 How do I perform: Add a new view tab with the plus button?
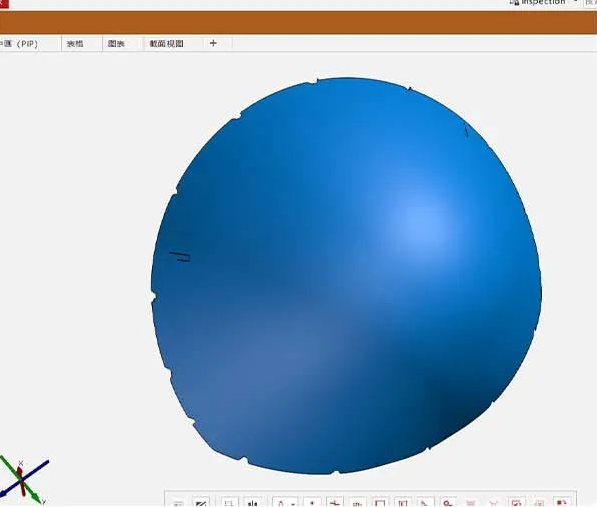(x=213, y=43)
